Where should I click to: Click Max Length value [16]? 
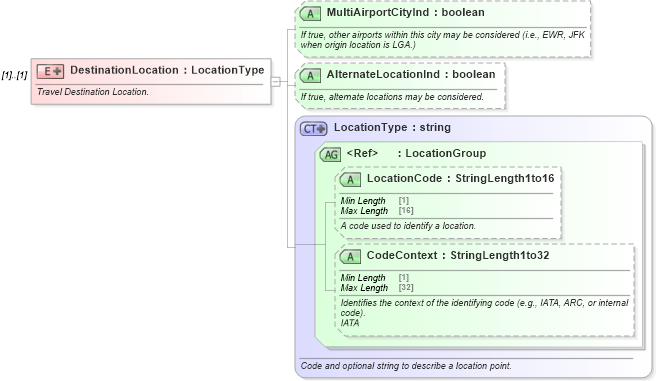406,211
